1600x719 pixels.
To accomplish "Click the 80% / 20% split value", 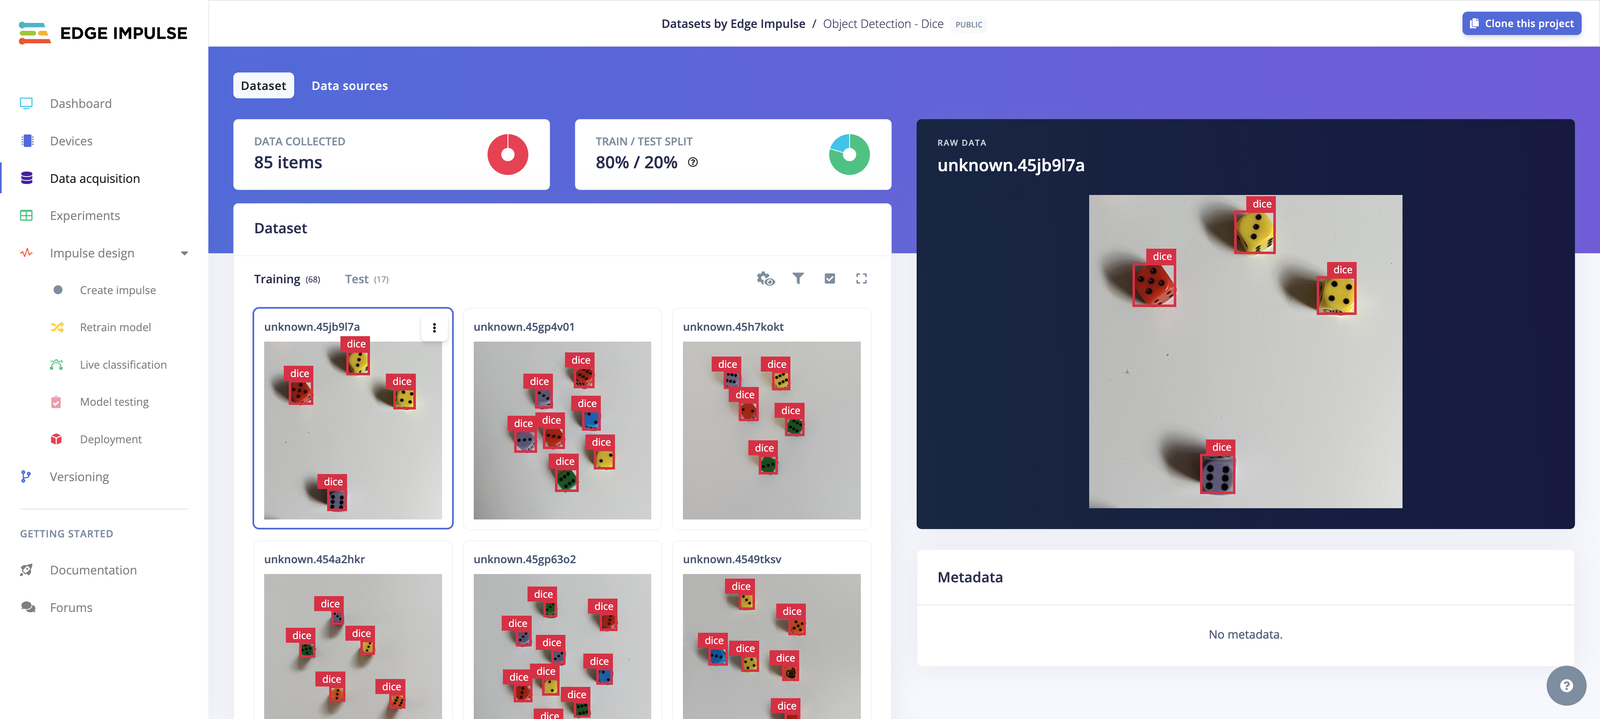I will [636, 162].
